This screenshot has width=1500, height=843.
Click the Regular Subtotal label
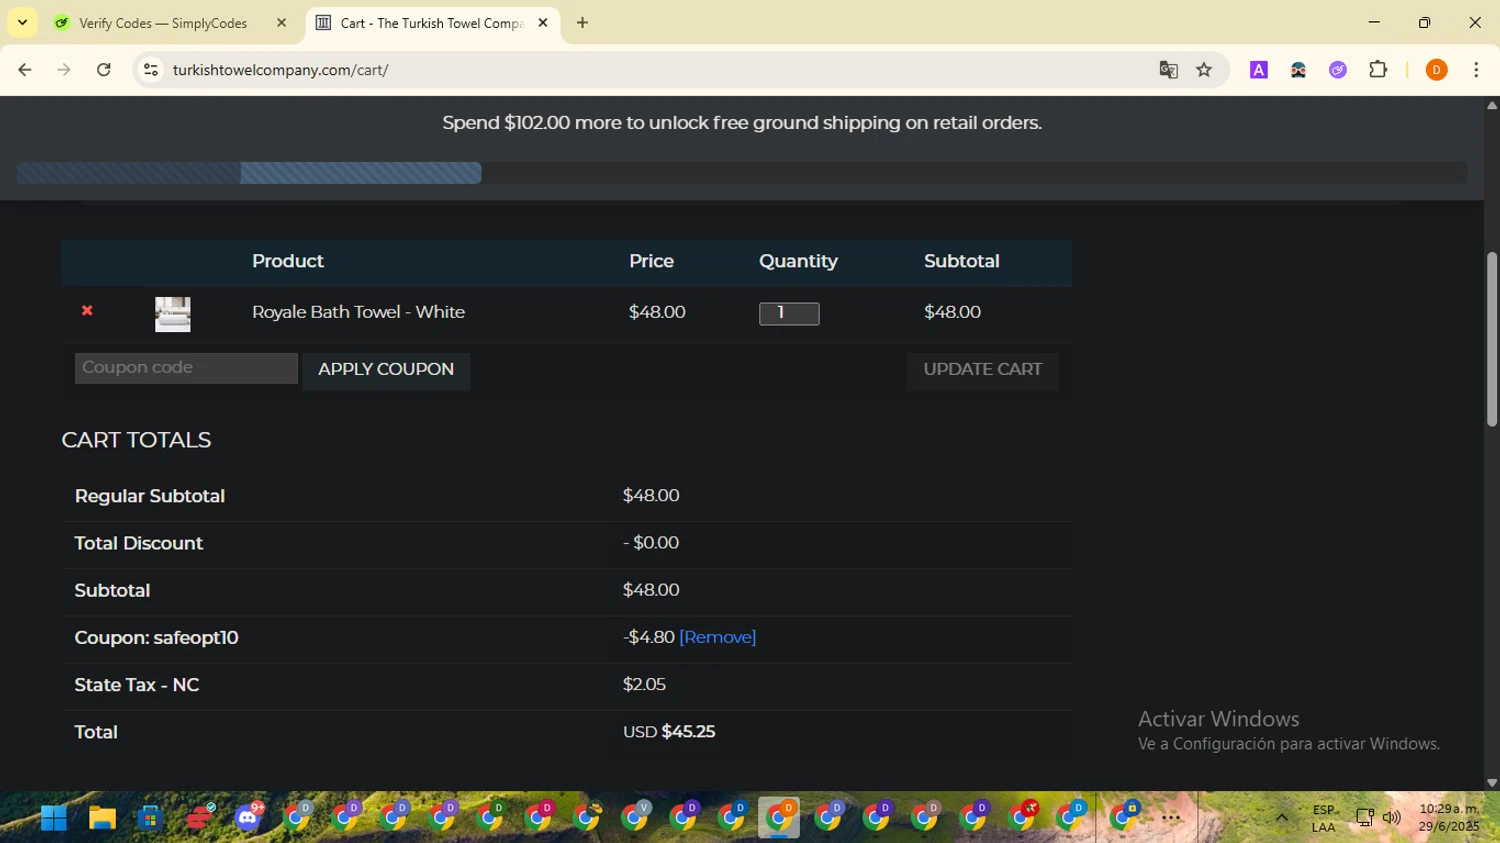(x=150, y=496)
